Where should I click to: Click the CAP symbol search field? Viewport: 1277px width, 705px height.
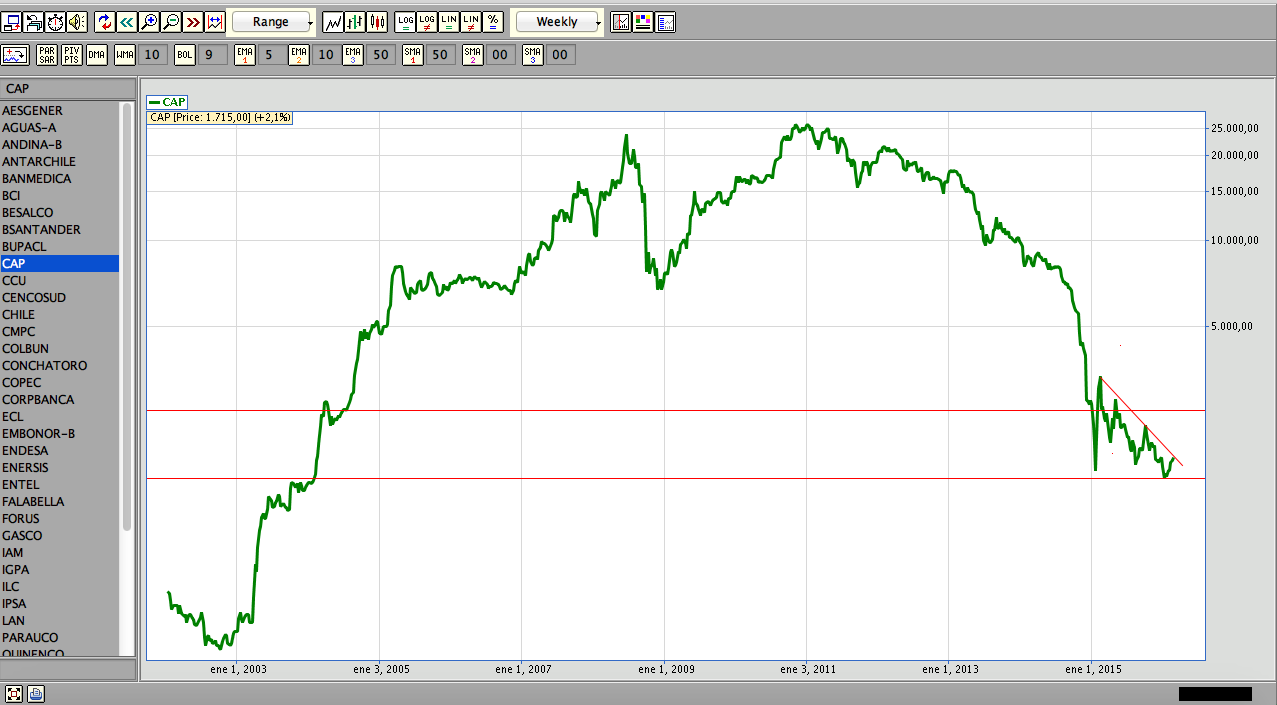67,89
